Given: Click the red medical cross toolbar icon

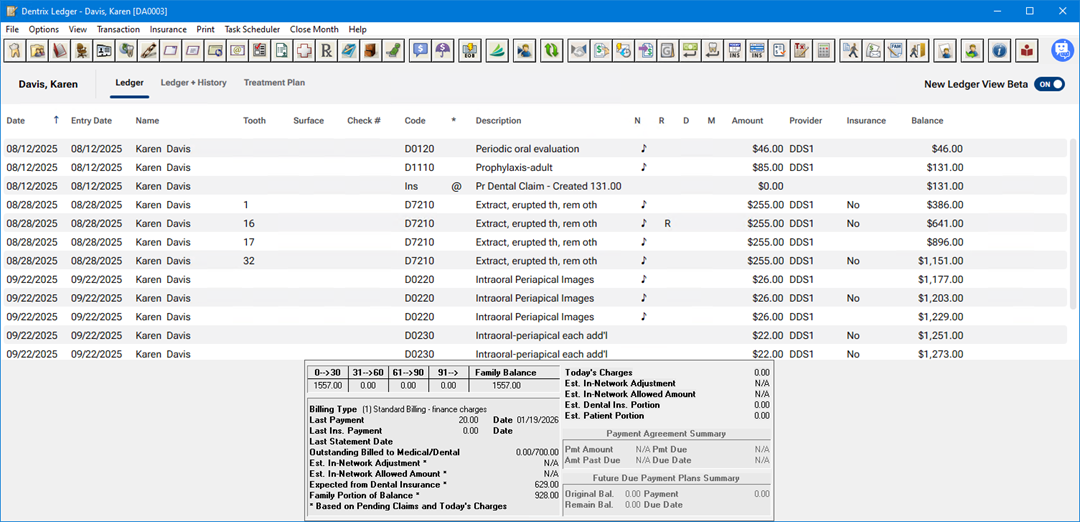Looking at the screenshot, I should (x=303, y=50).
